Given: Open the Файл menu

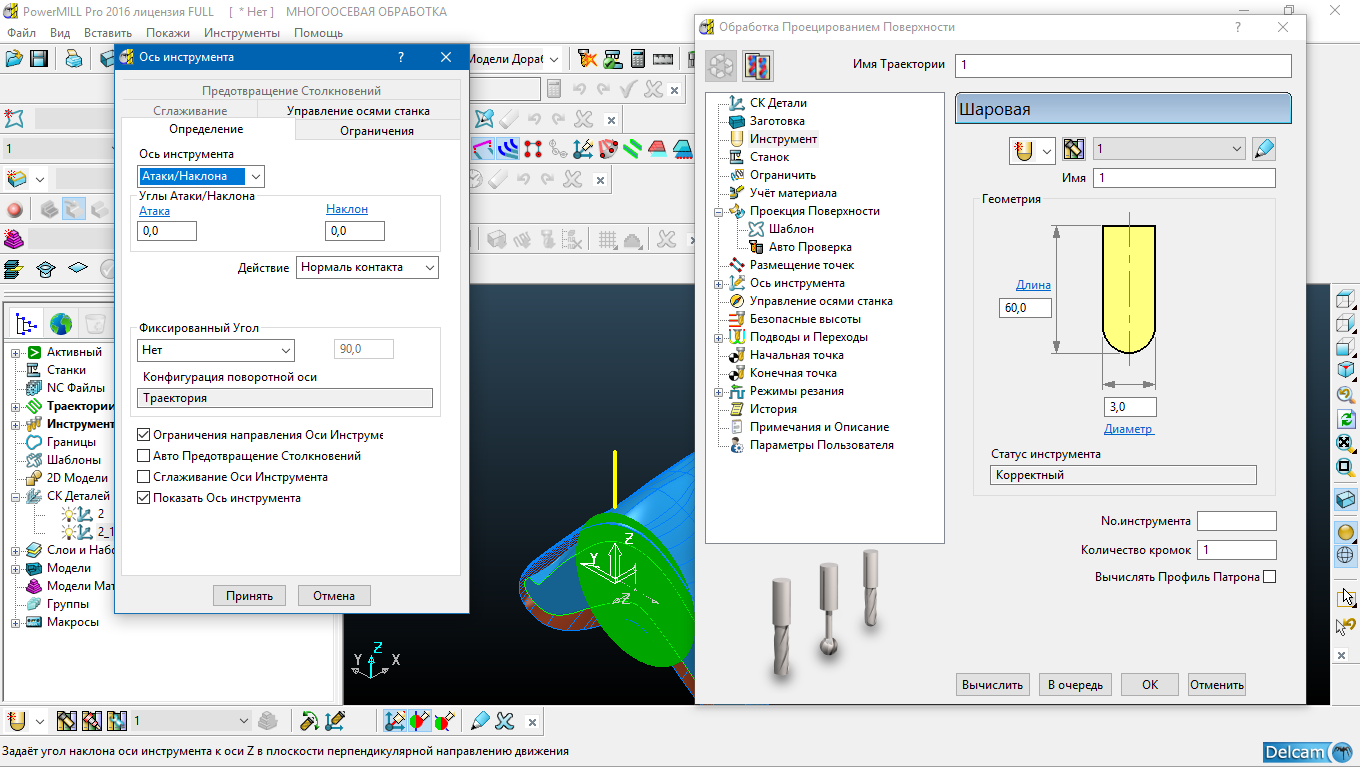Looking at the screenshot, I should (21, 33).
